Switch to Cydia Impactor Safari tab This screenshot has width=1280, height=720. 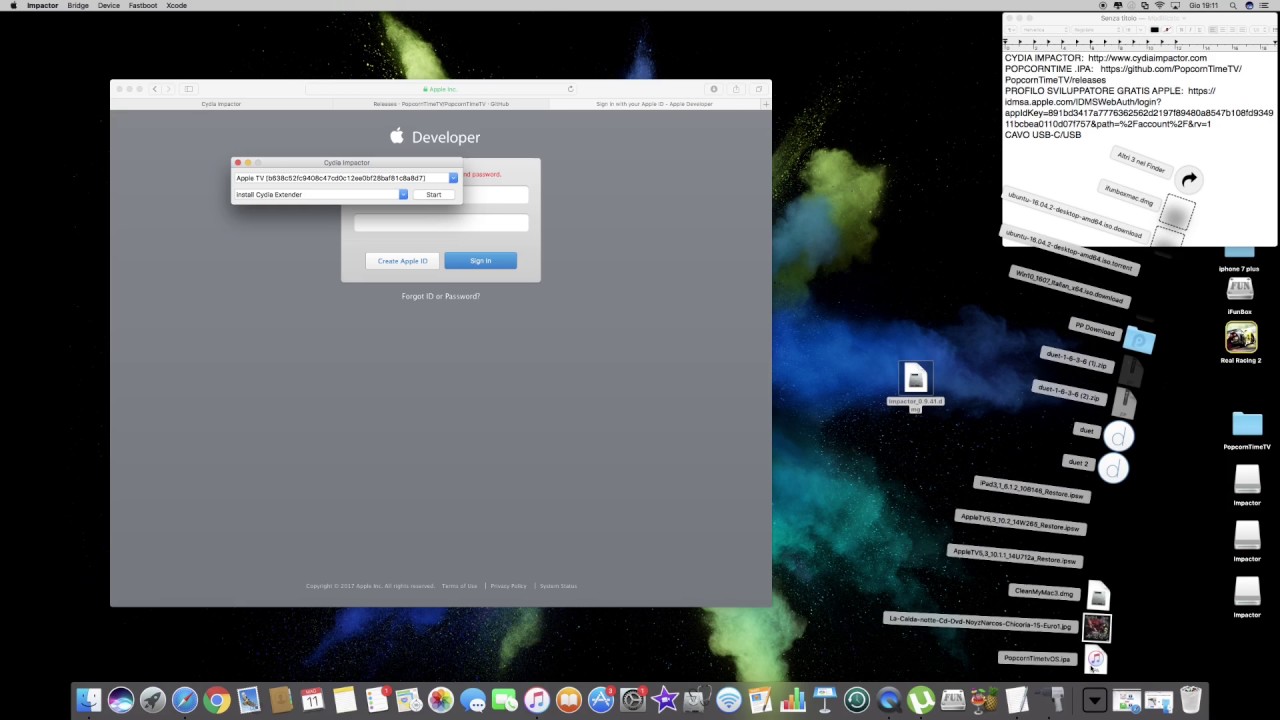click(x=221, y=104)
